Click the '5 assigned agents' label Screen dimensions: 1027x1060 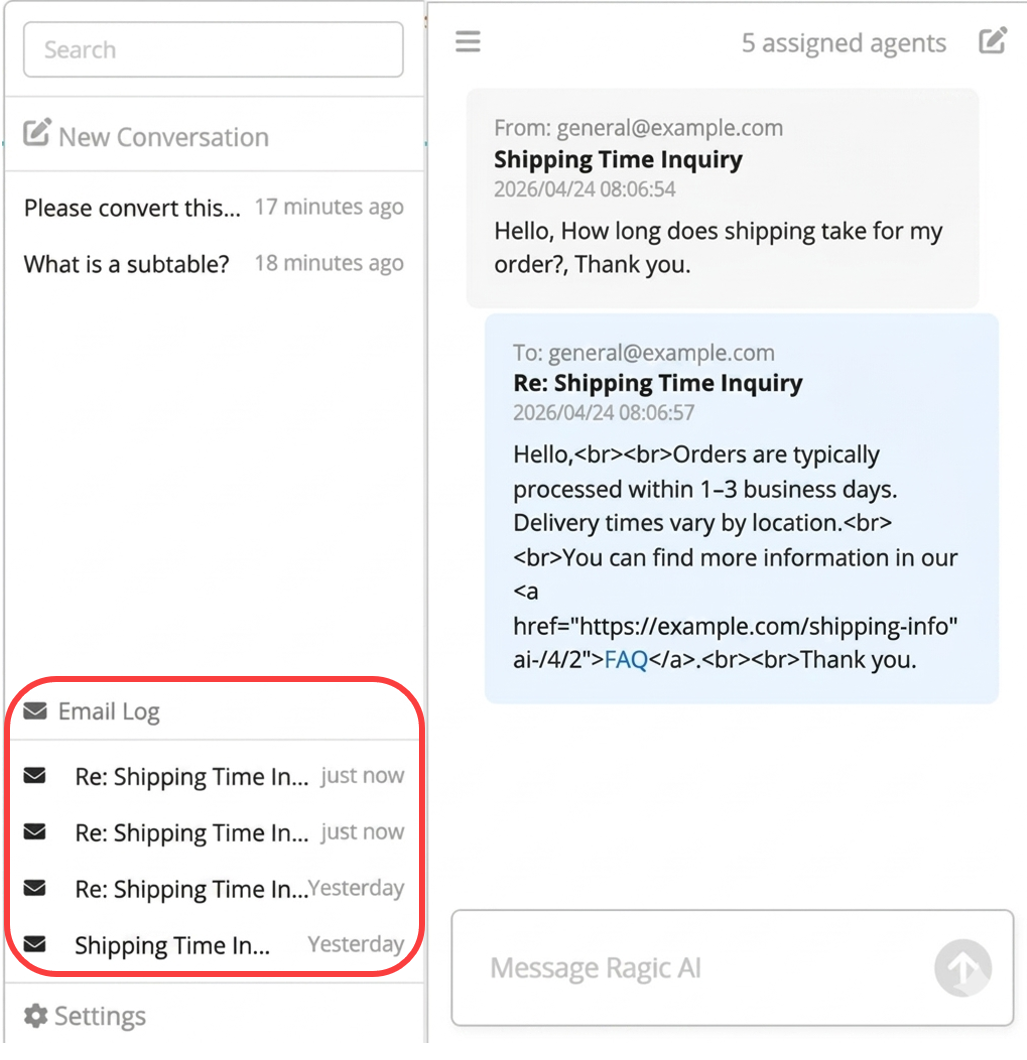click(843, 43)
